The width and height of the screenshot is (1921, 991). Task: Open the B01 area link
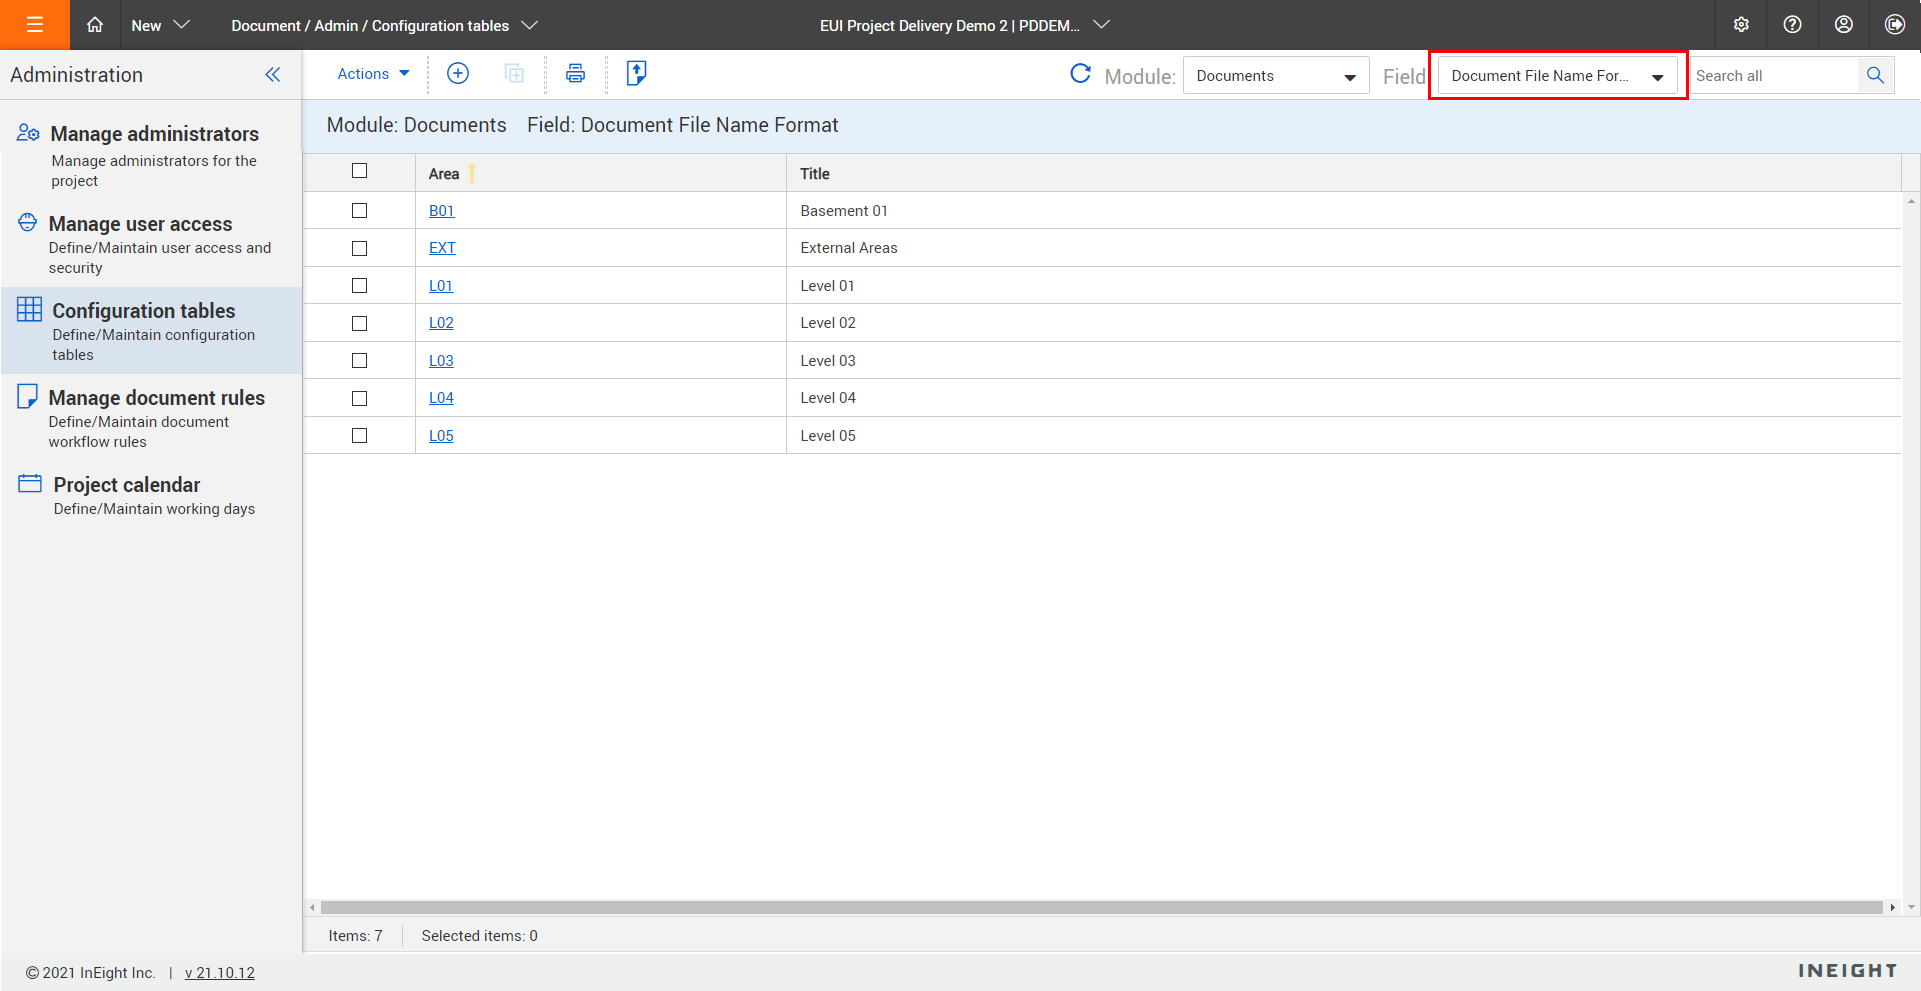(x=441, y=211)
